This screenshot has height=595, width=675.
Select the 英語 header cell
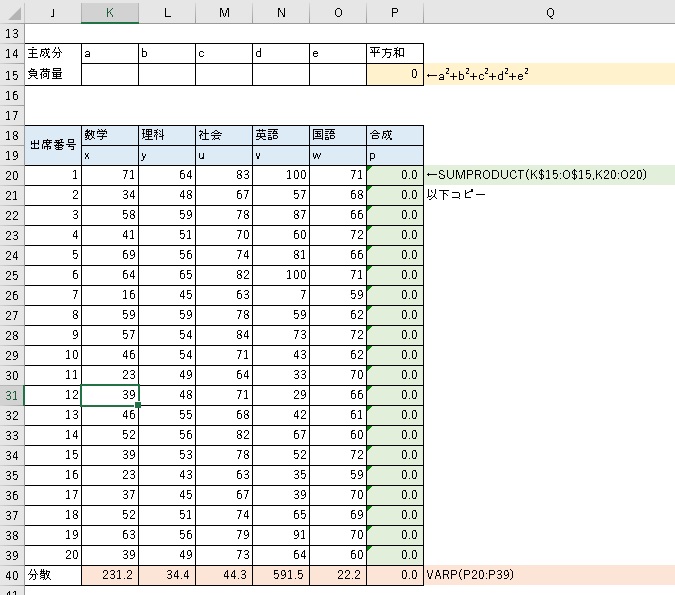coord(280,134)
